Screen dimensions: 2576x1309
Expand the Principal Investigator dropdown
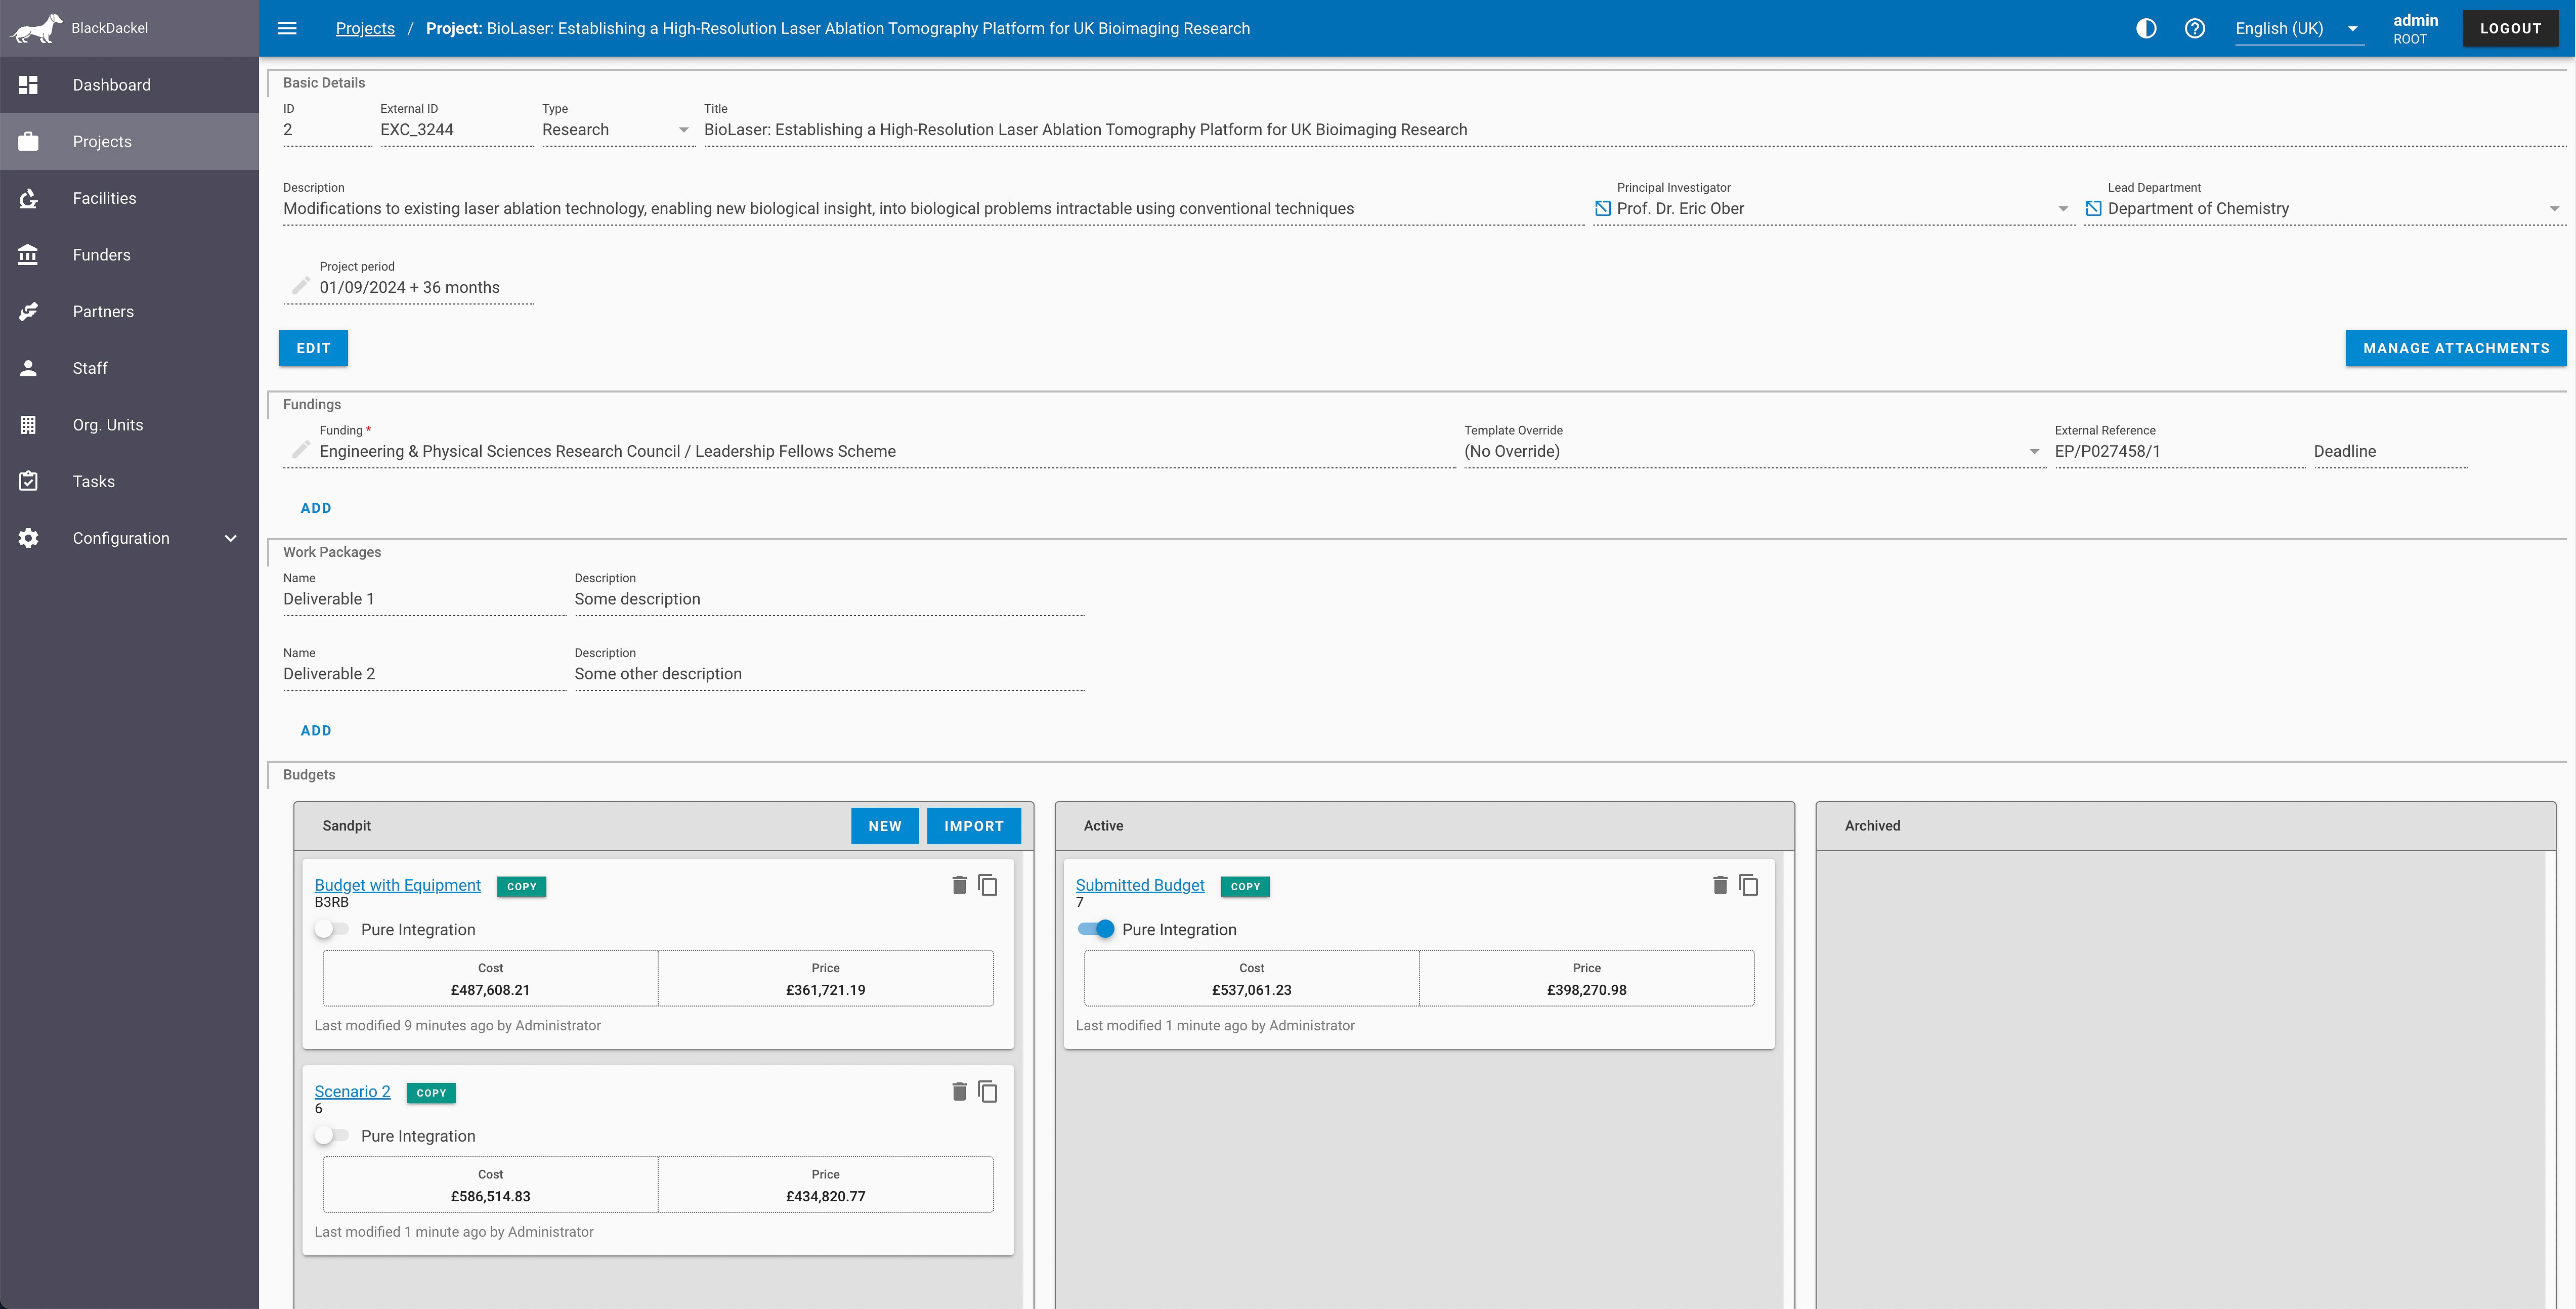pos(2063,209)
